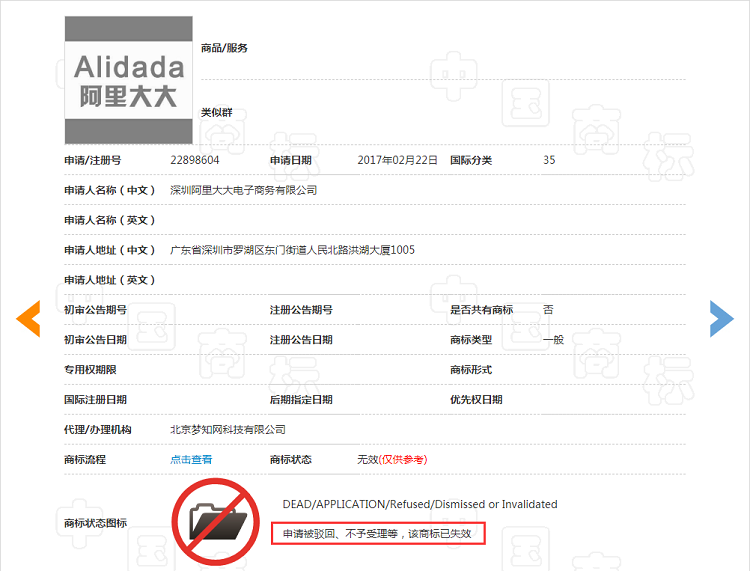Click applicant name 深圳阿里大大电子商务有限公司
The height and width of the screenshot is (571, 750).
click(x=244, y=190)
